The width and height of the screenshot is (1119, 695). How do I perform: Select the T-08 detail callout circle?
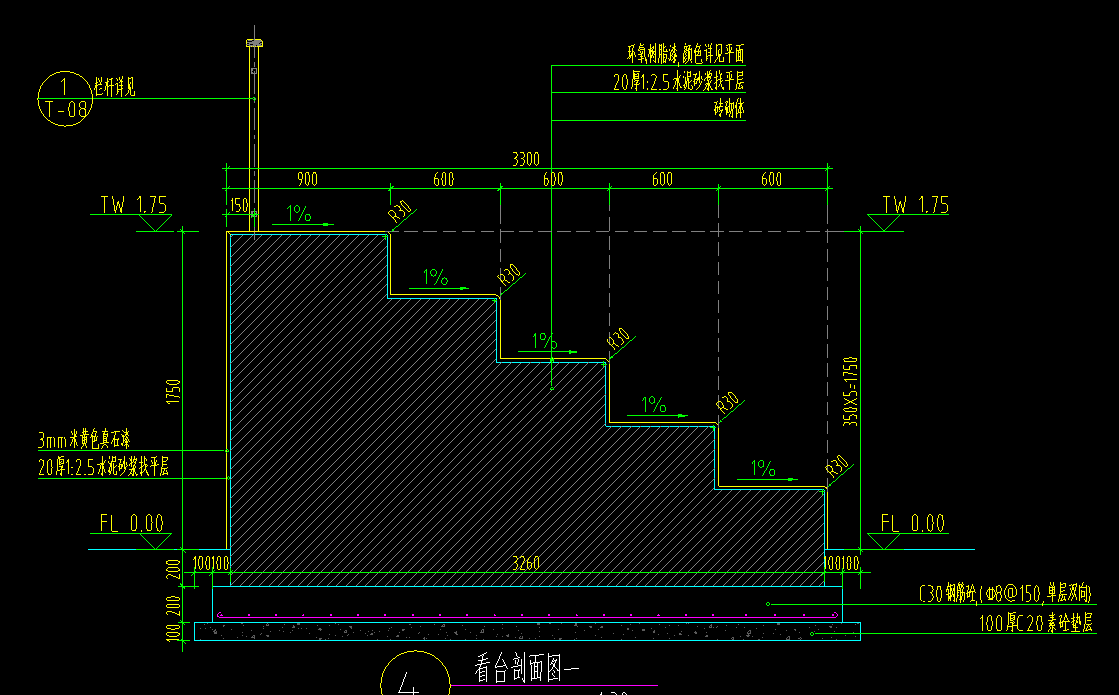click(65, 98)
